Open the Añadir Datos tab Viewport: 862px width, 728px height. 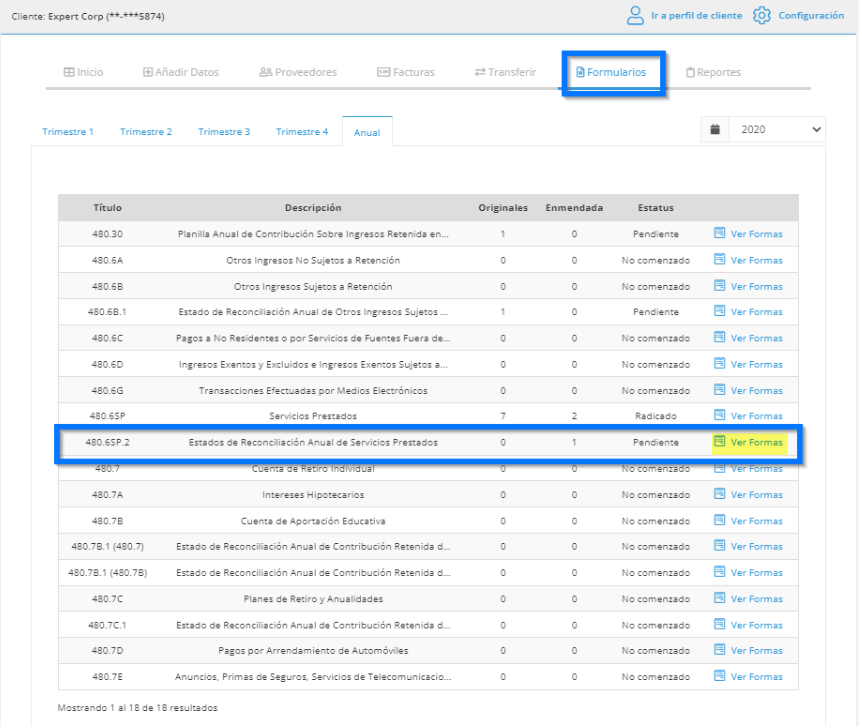(181, 72)
